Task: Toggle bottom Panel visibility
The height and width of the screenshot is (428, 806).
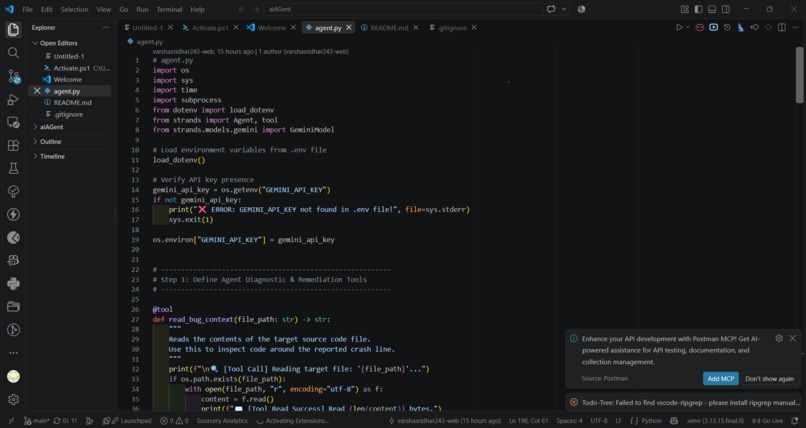Action: click(x=712, y=9)
